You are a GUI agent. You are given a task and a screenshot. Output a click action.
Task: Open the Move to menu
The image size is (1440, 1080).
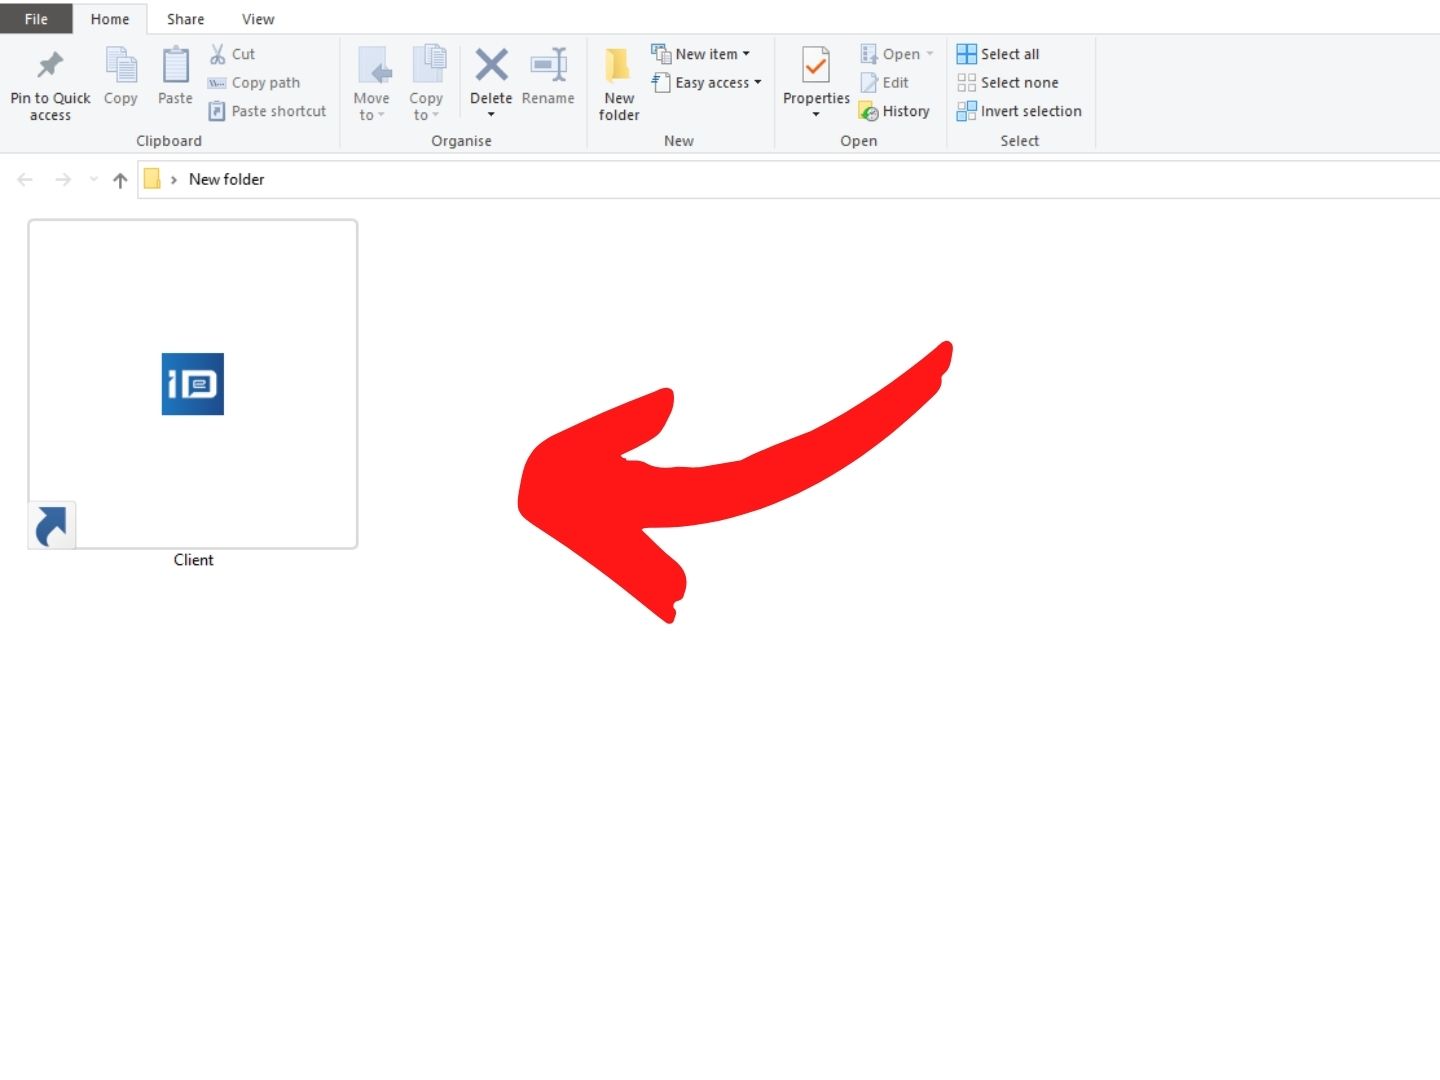point(371,84)
